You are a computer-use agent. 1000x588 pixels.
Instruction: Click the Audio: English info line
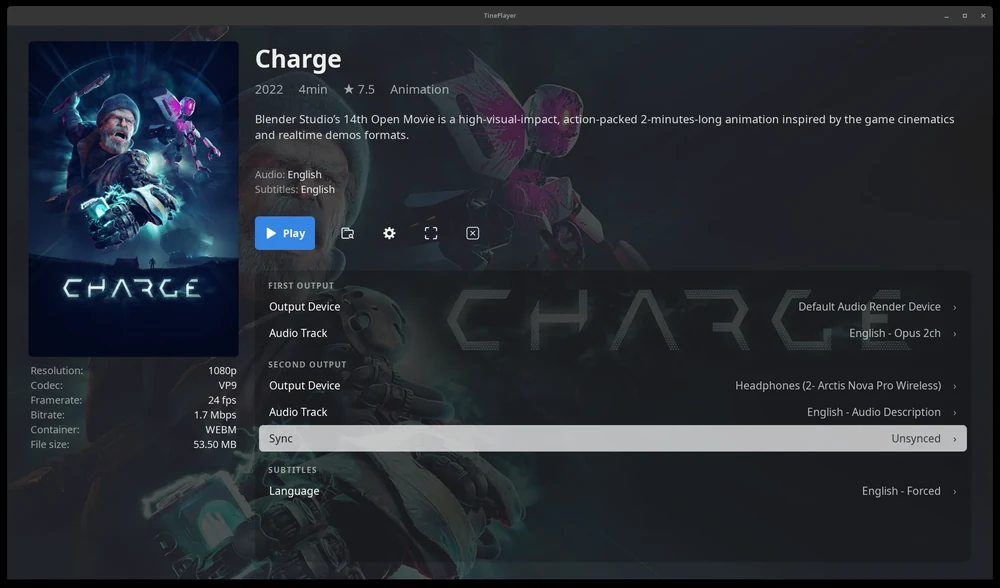click(x=288, y=174)
